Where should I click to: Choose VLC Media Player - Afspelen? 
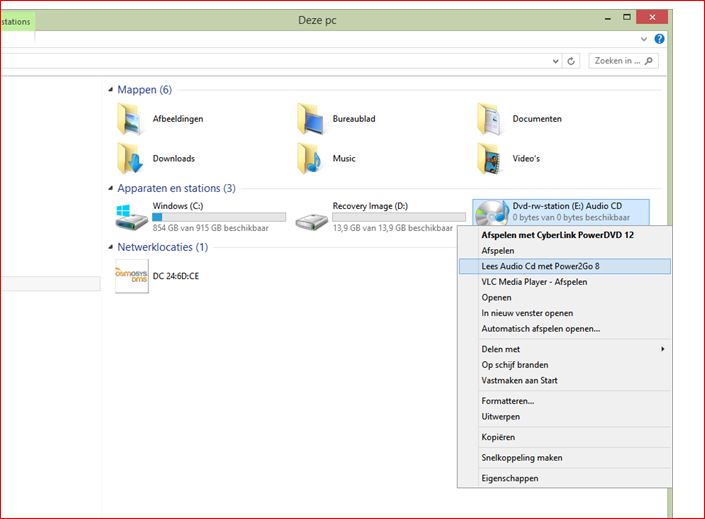(564, 282)
